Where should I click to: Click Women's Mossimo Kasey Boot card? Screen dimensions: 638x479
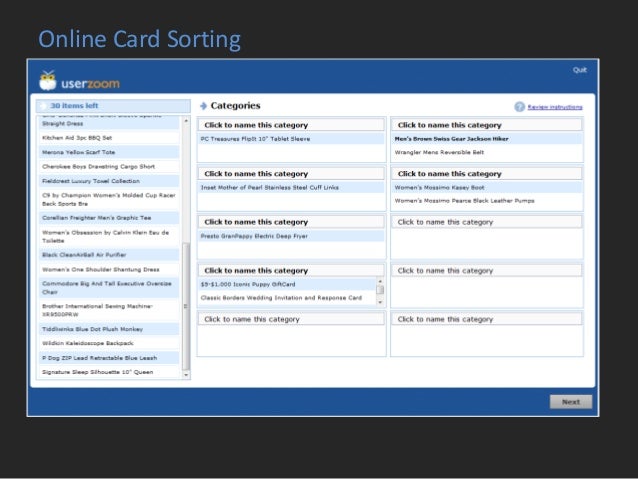[487, 188]
